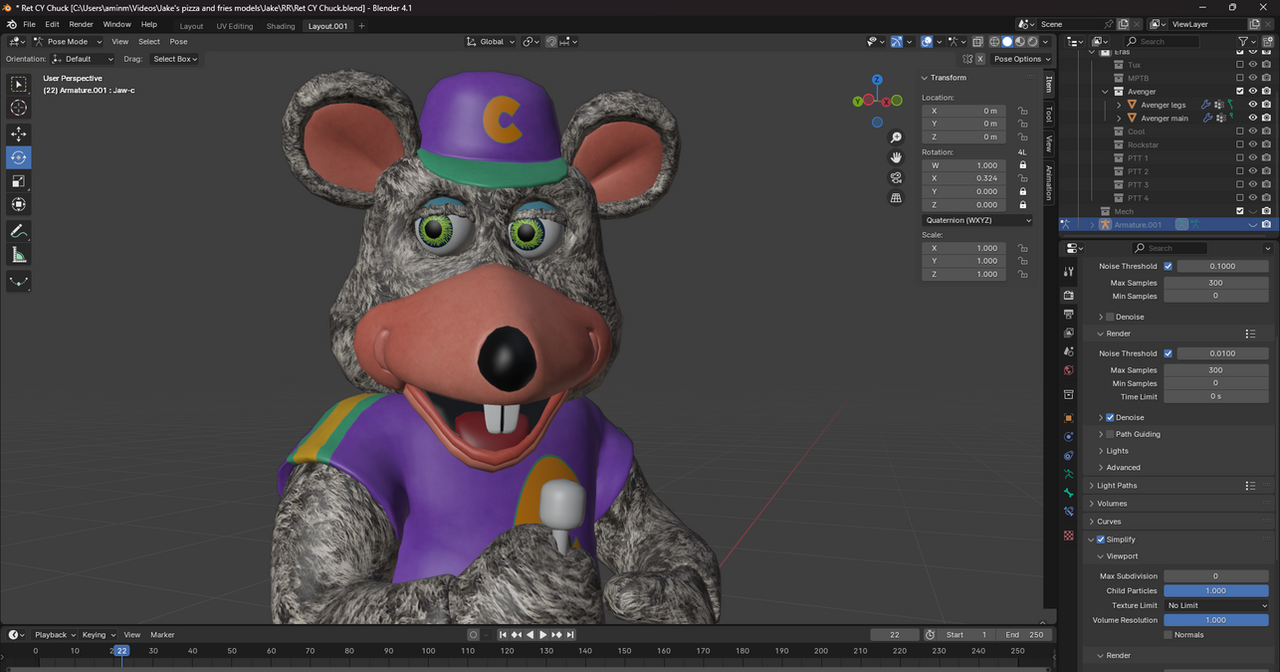The image size is (1280, 672).
Task: Select the Breakdowner pose tool
Action: 19,281
